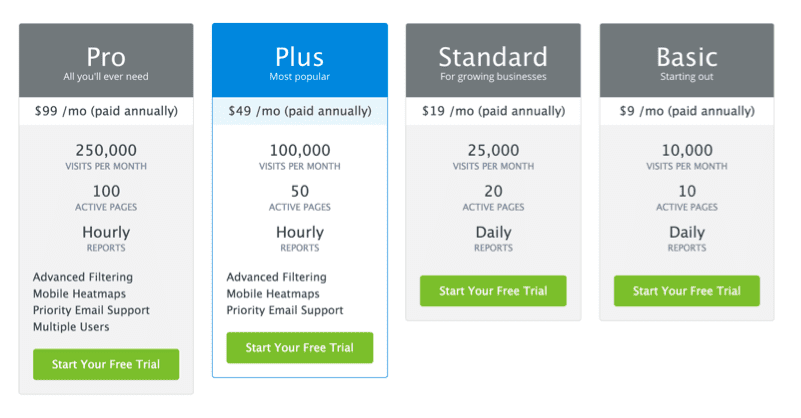Click Mobile Heatmaps in the Pro plan
This screenshot has width=801, height=418.
pyautogui.click(x=79, y=294)
